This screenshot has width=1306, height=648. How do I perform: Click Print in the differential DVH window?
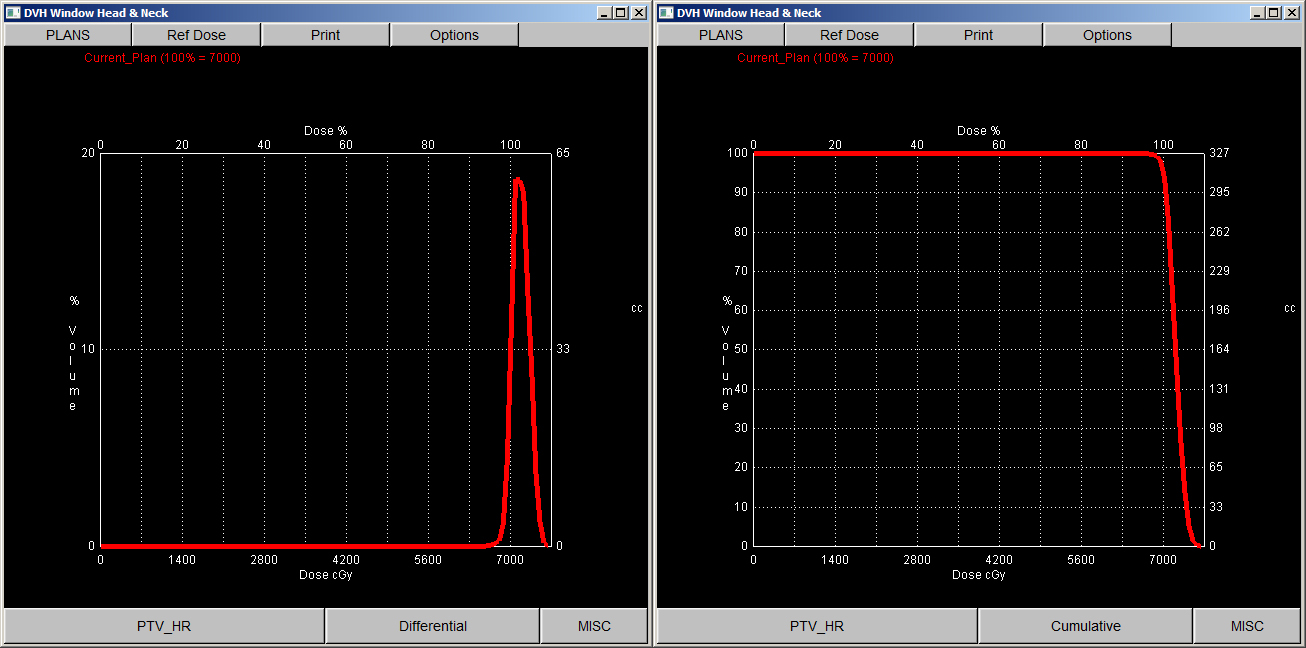(325, 34)
